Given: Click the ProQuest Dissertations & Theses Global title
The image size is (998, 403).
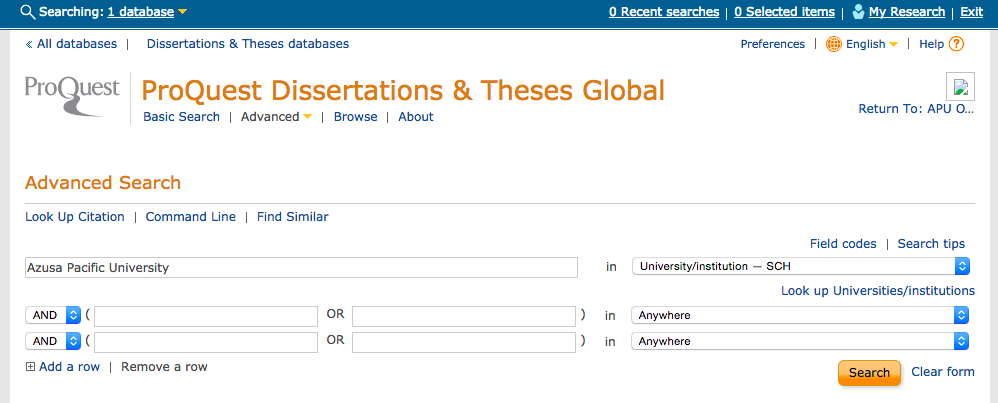Looking at the screenshot, I should coord(403,90).
